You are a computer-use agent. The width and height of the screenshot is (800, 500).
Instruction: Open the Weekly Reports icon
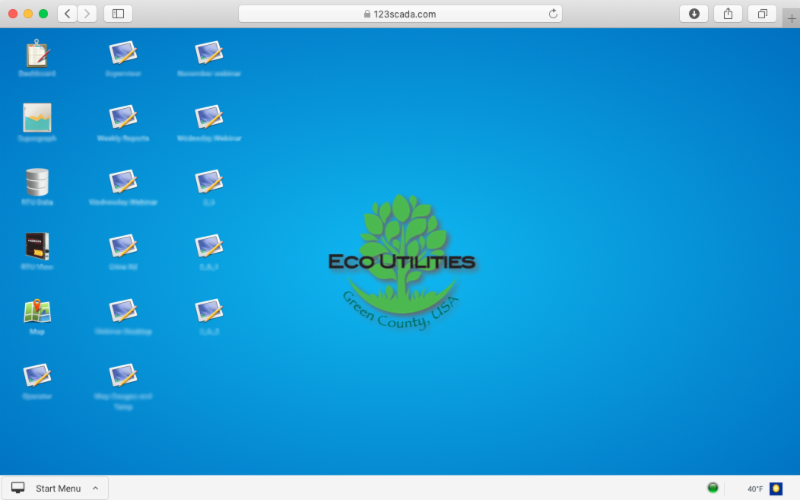point(123,118)
